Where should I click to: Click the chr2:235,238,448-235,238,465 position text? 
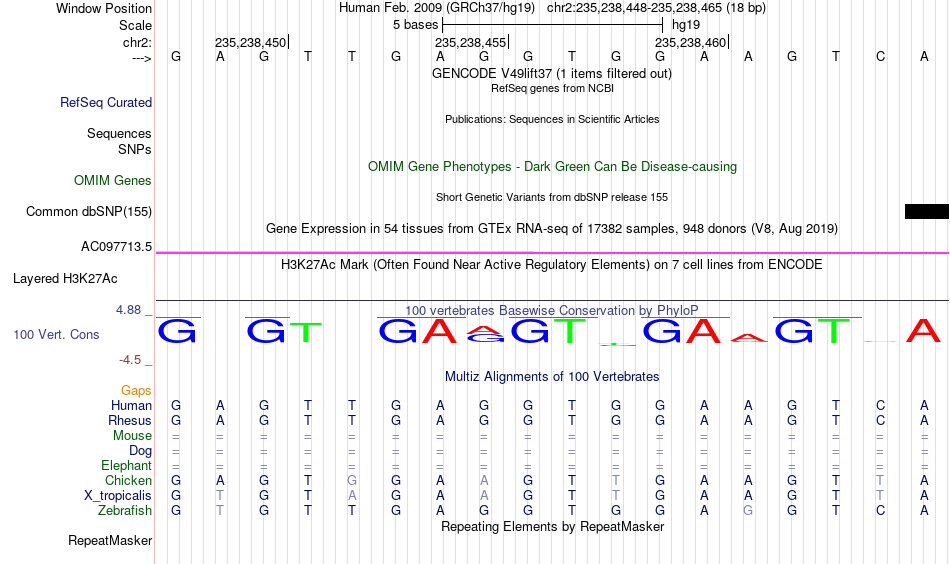[656, 8]
